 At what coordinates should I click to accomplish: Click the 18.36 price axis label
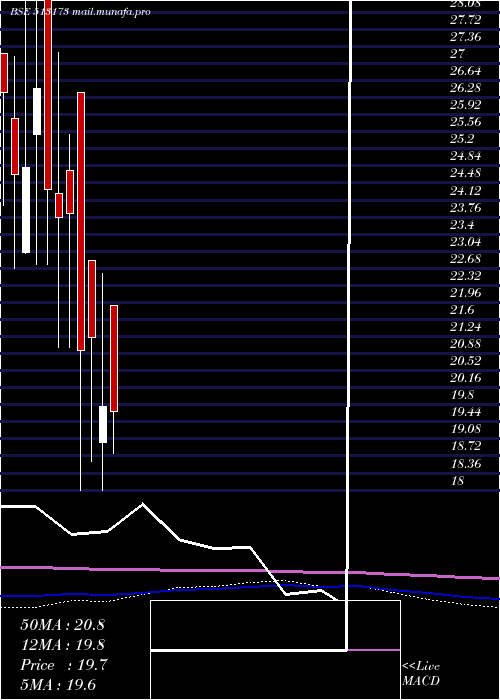point(466,464)
